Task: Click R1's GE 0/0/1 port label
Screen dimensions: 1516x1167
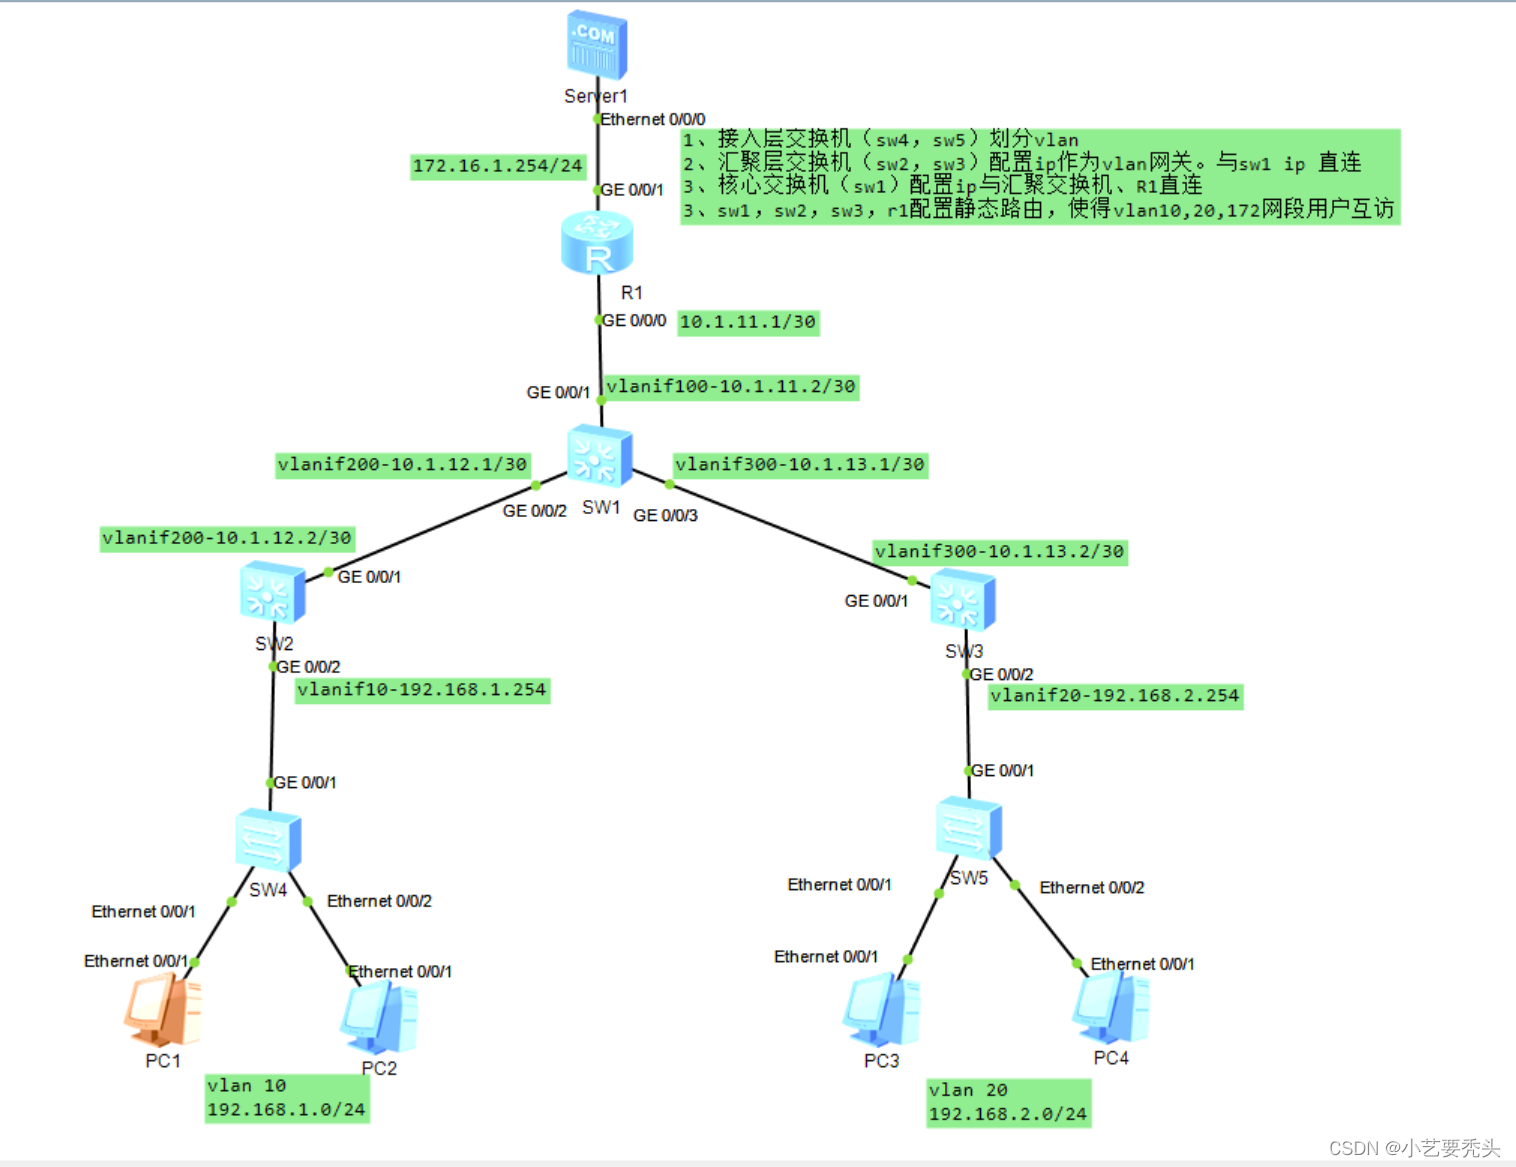Action: point(632,189)
